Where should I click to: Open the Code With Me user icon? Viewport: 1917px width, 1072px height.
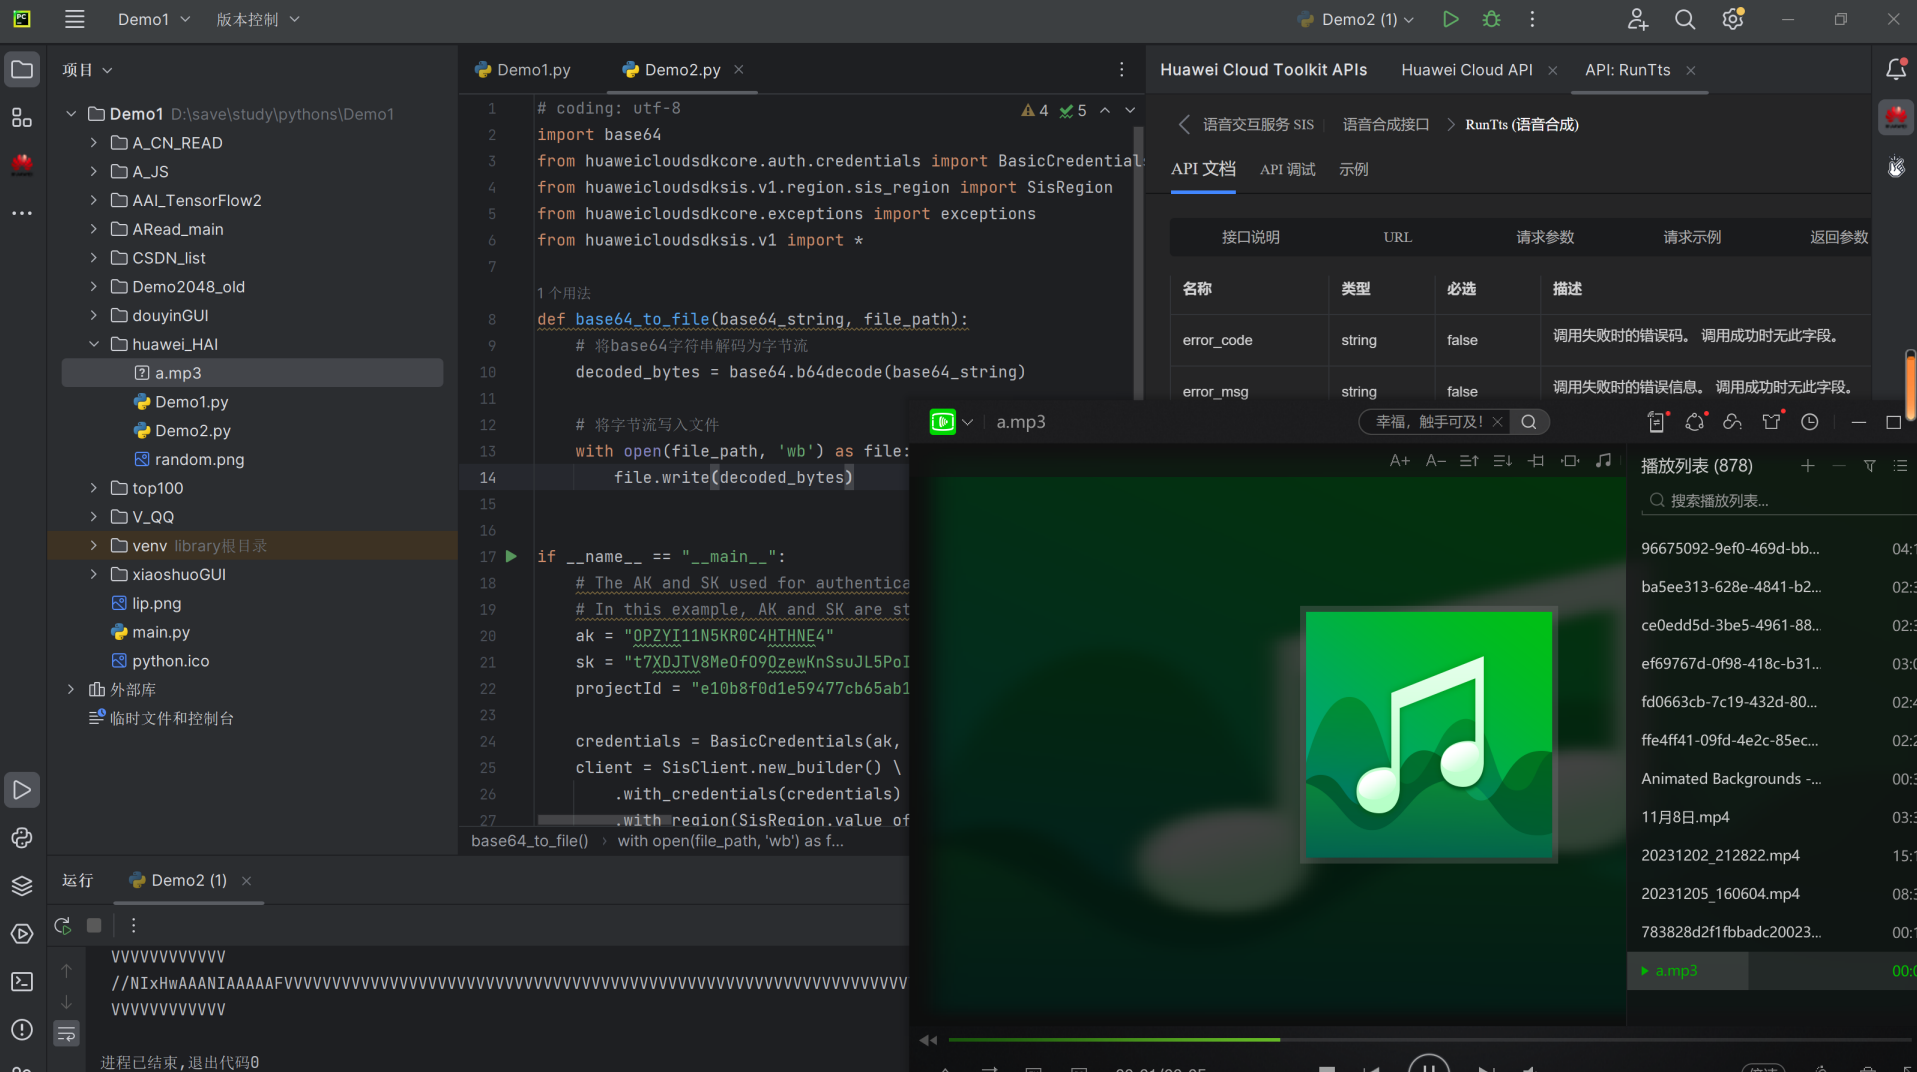1637,19
